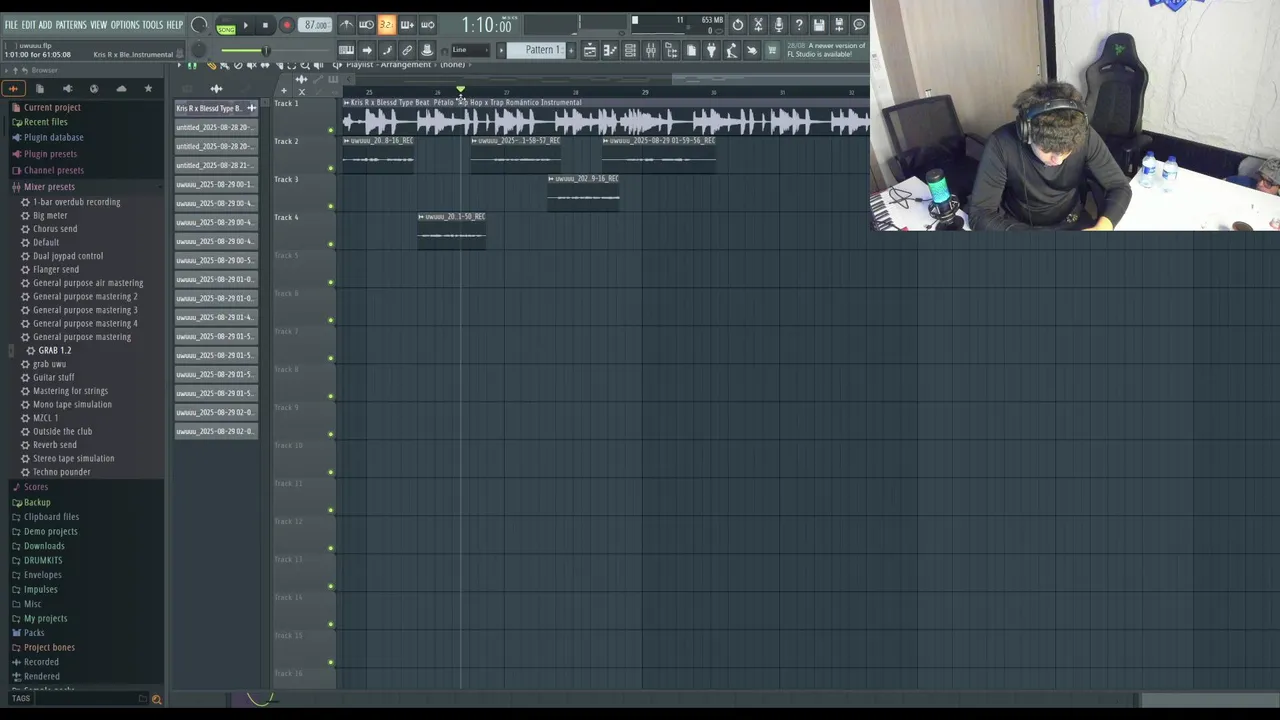Toggle the highlighted recording countdown button
Screen dimensions: 1280x720
[387, 25]
